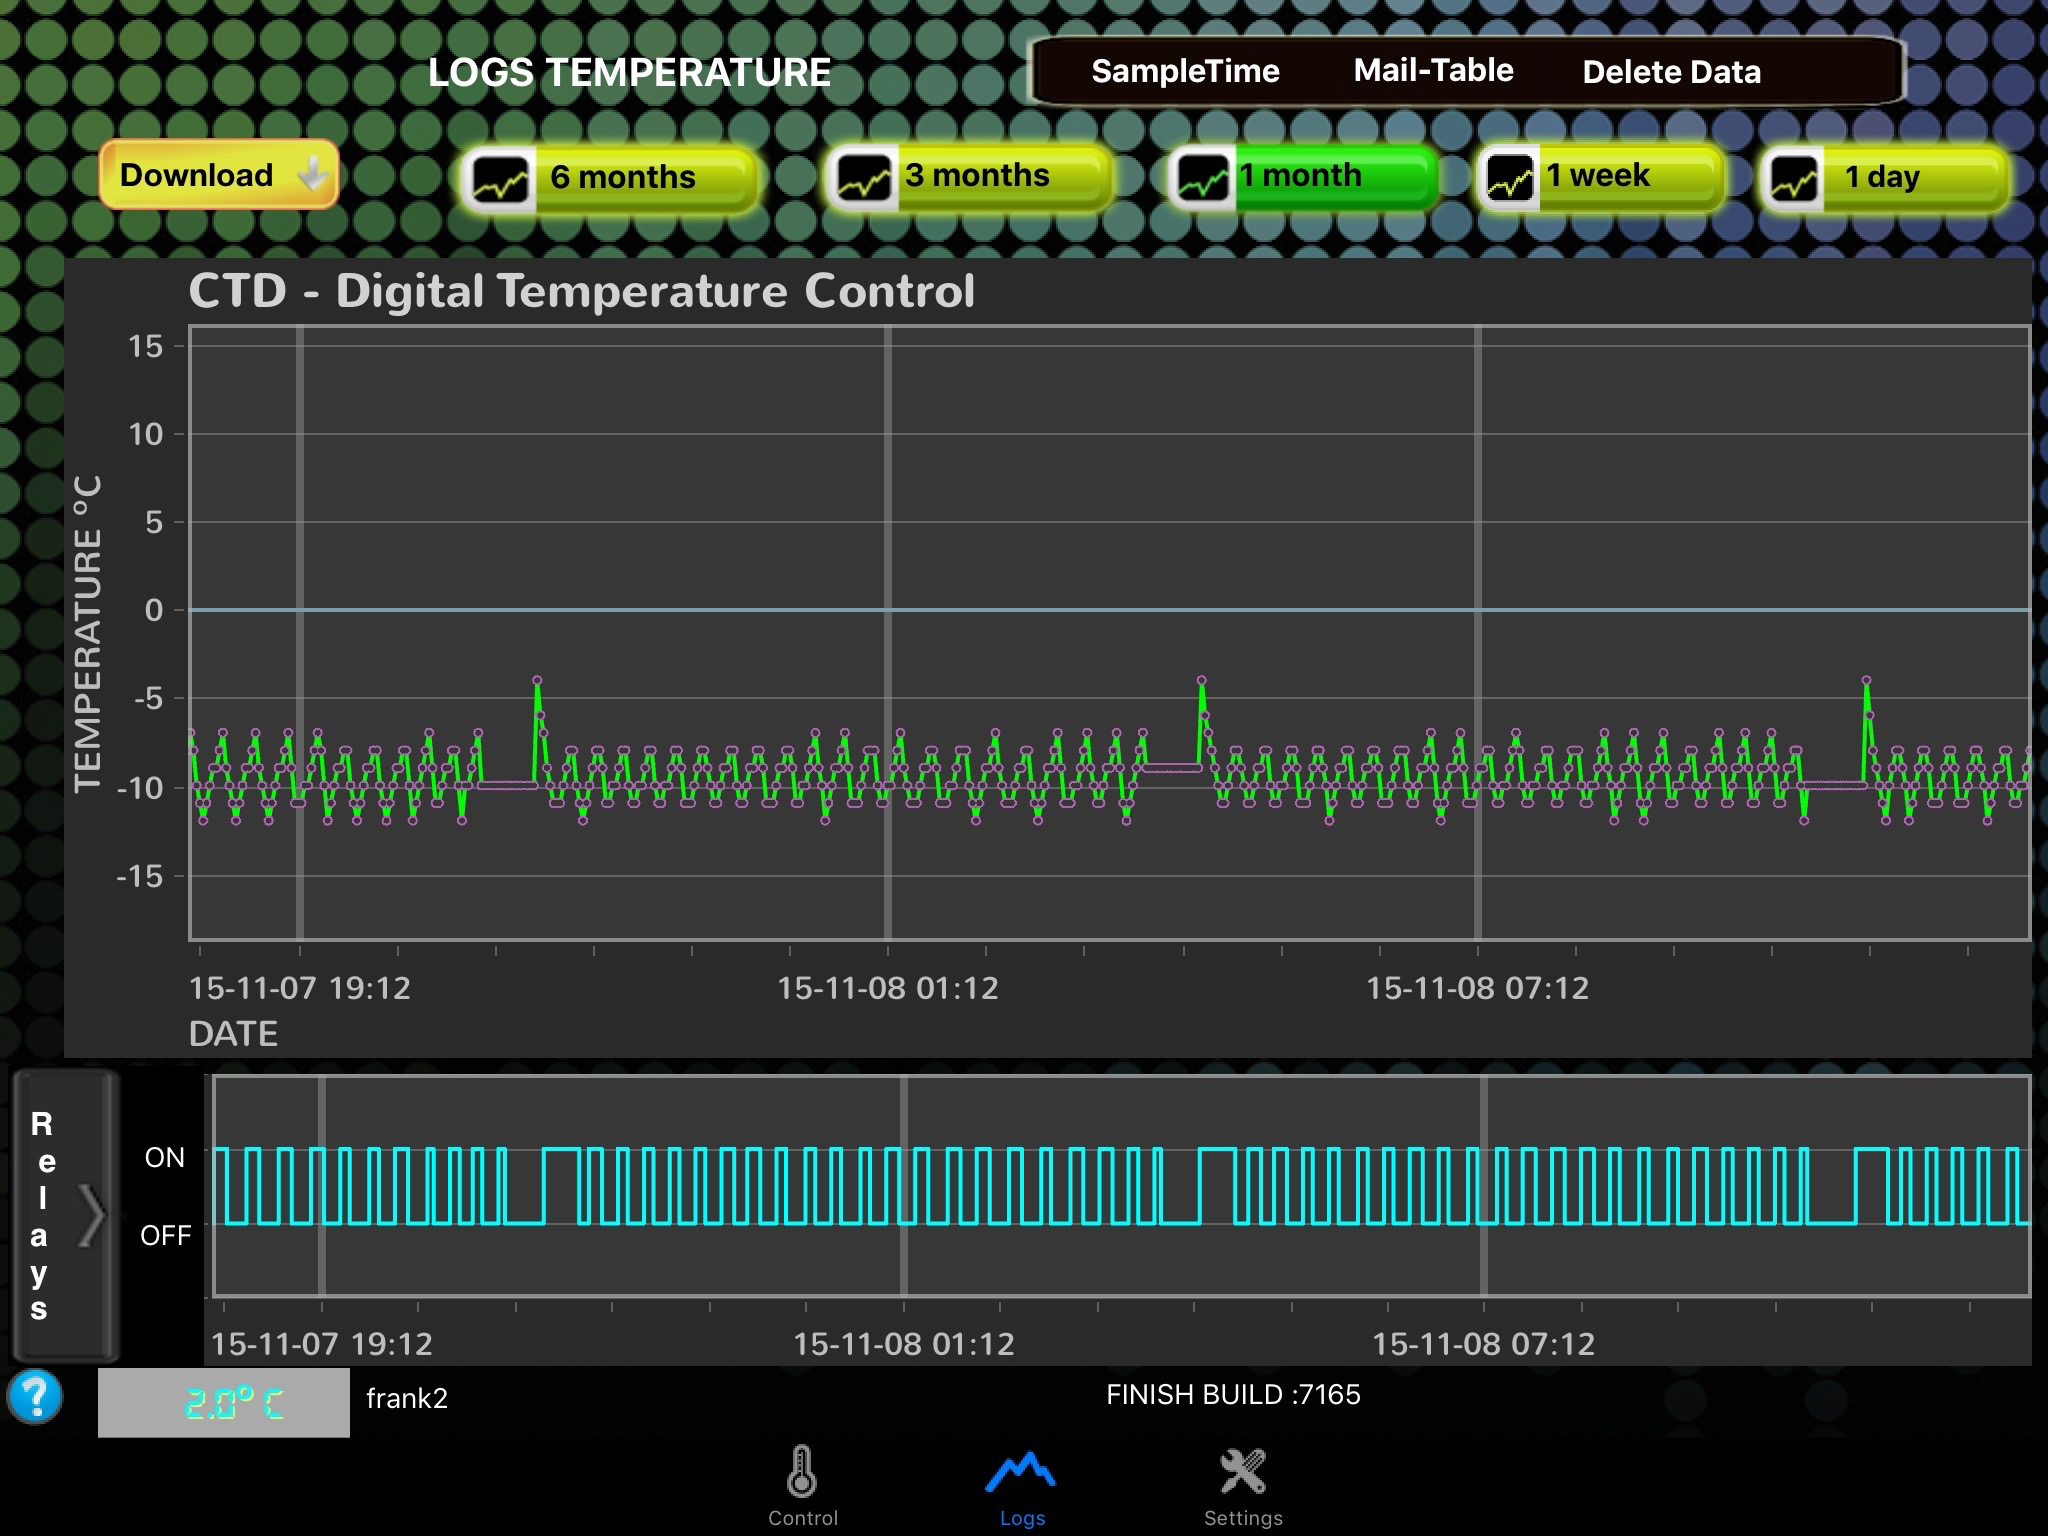Screen dimensions: 2048x1536
Task: Open the Settings tab
Action: 1243,1487
